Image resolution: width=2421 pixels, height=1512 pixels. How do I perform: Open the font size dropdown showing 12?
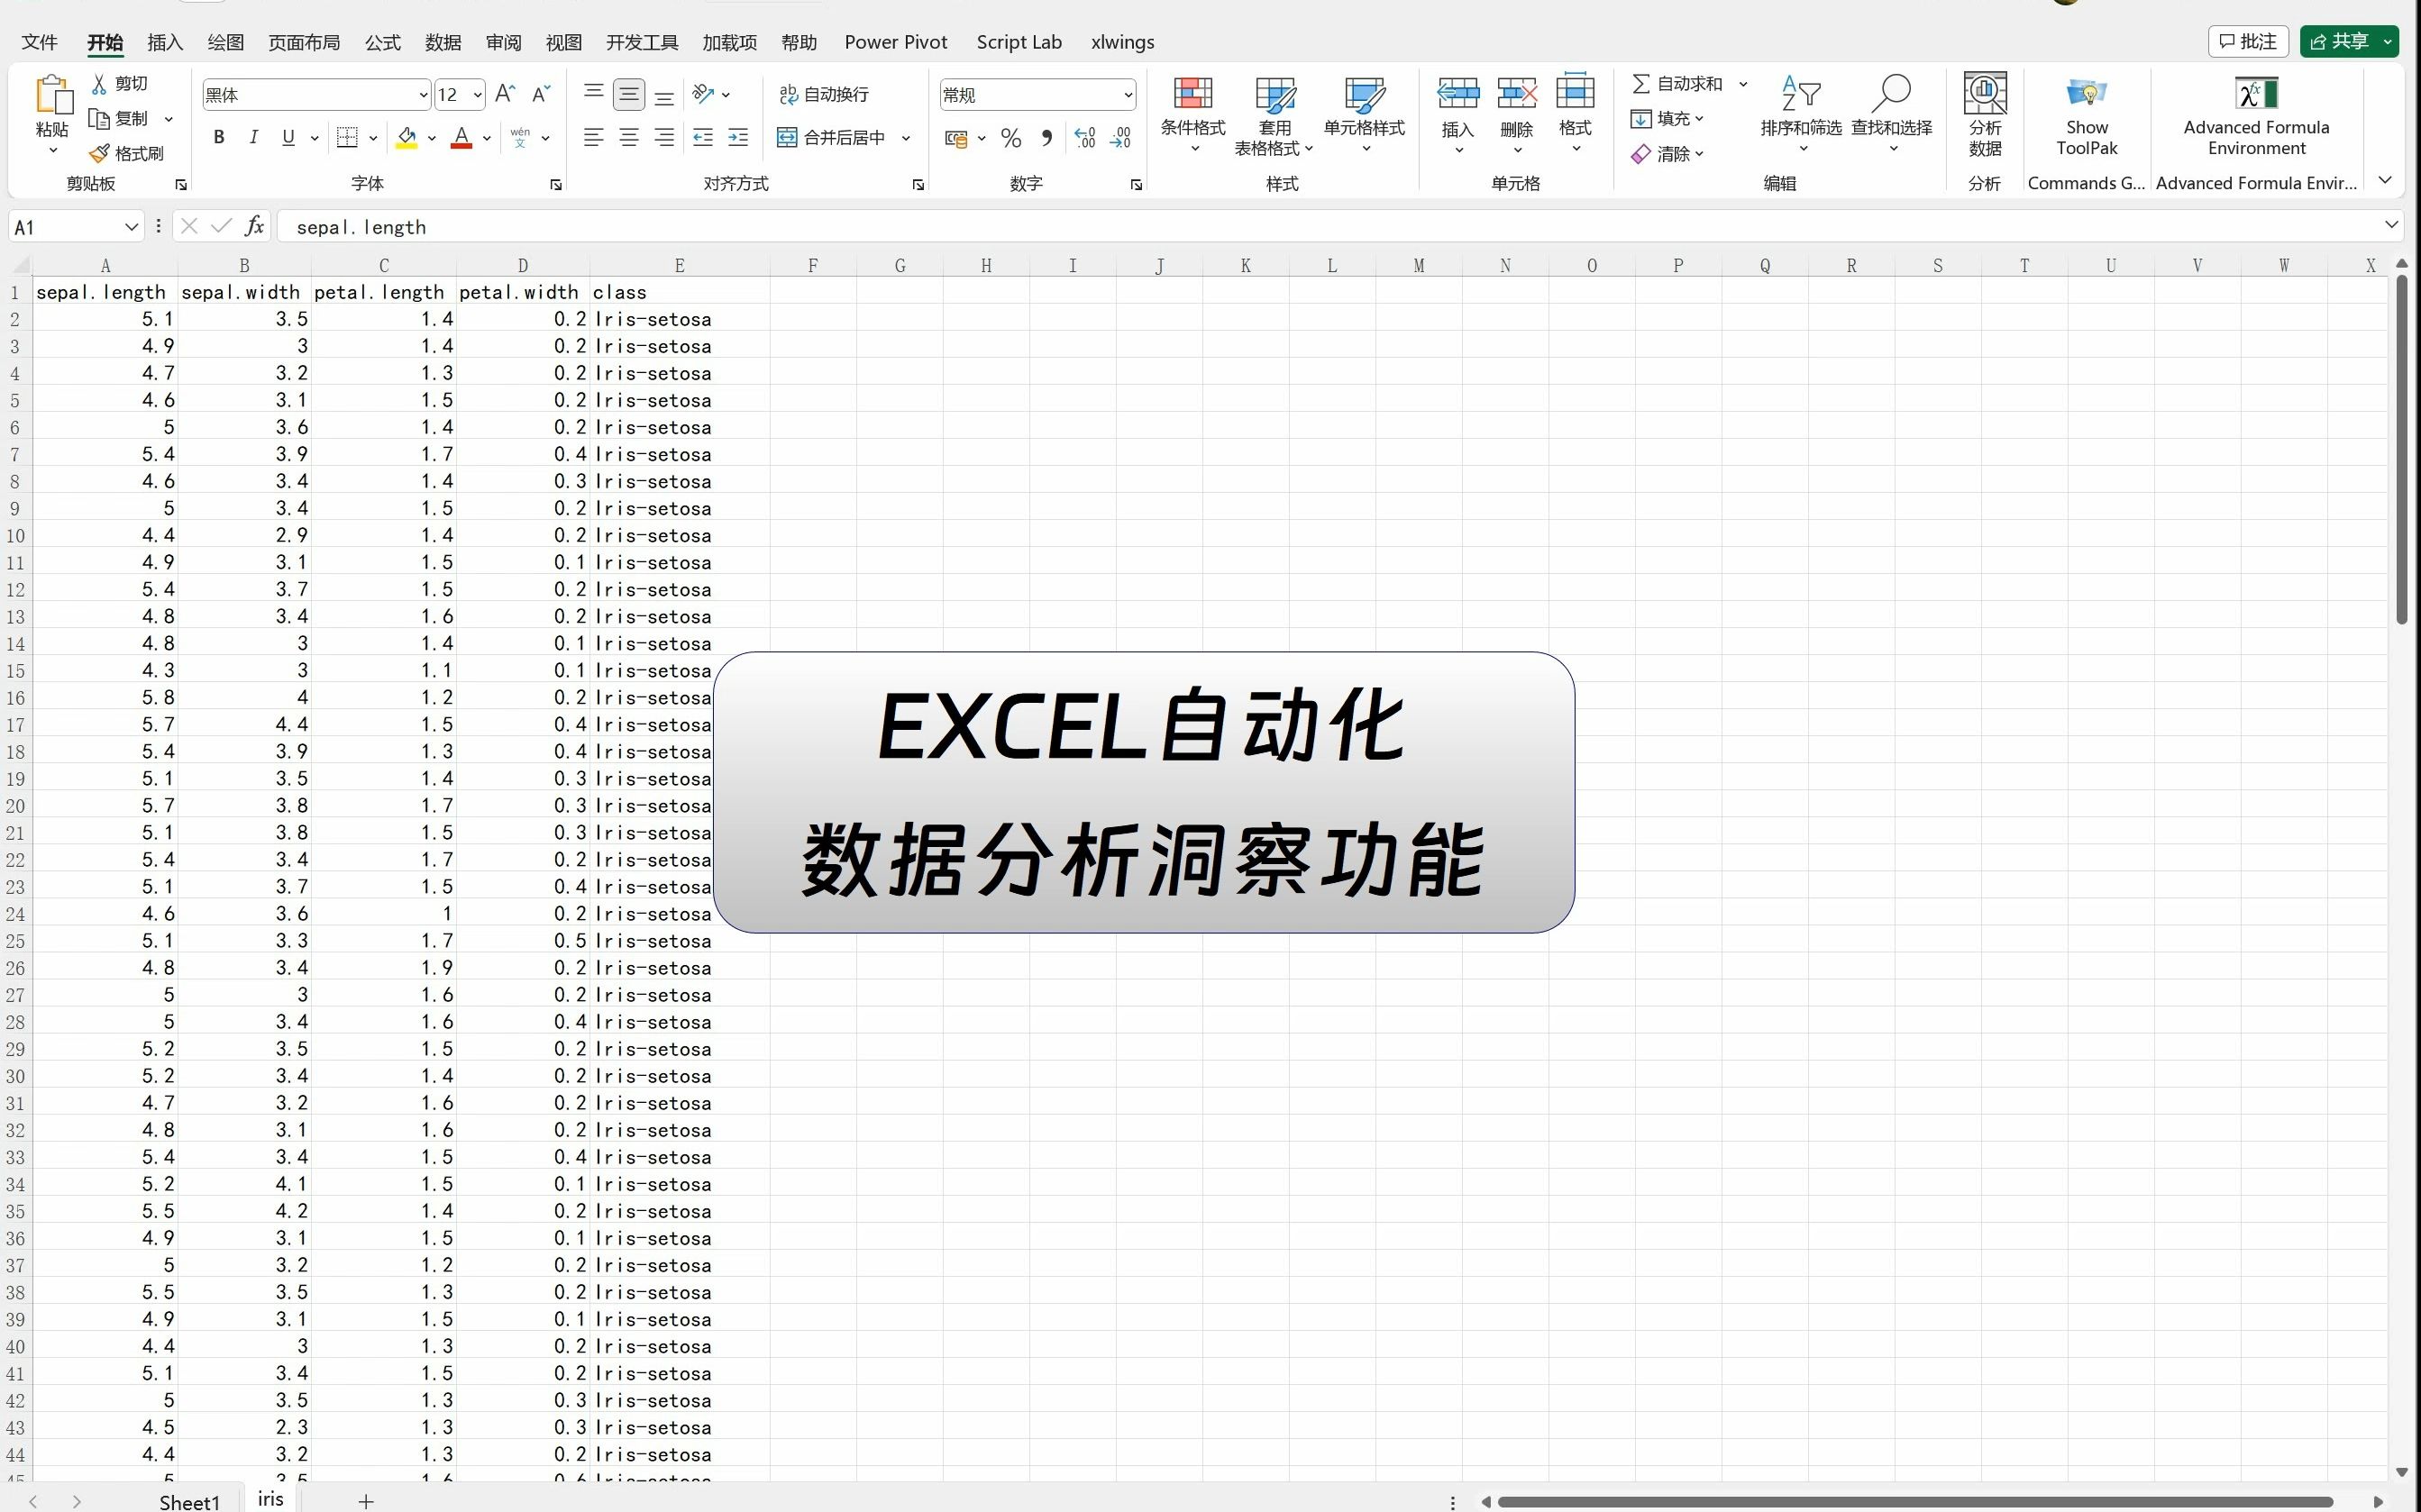click(478, 95)
